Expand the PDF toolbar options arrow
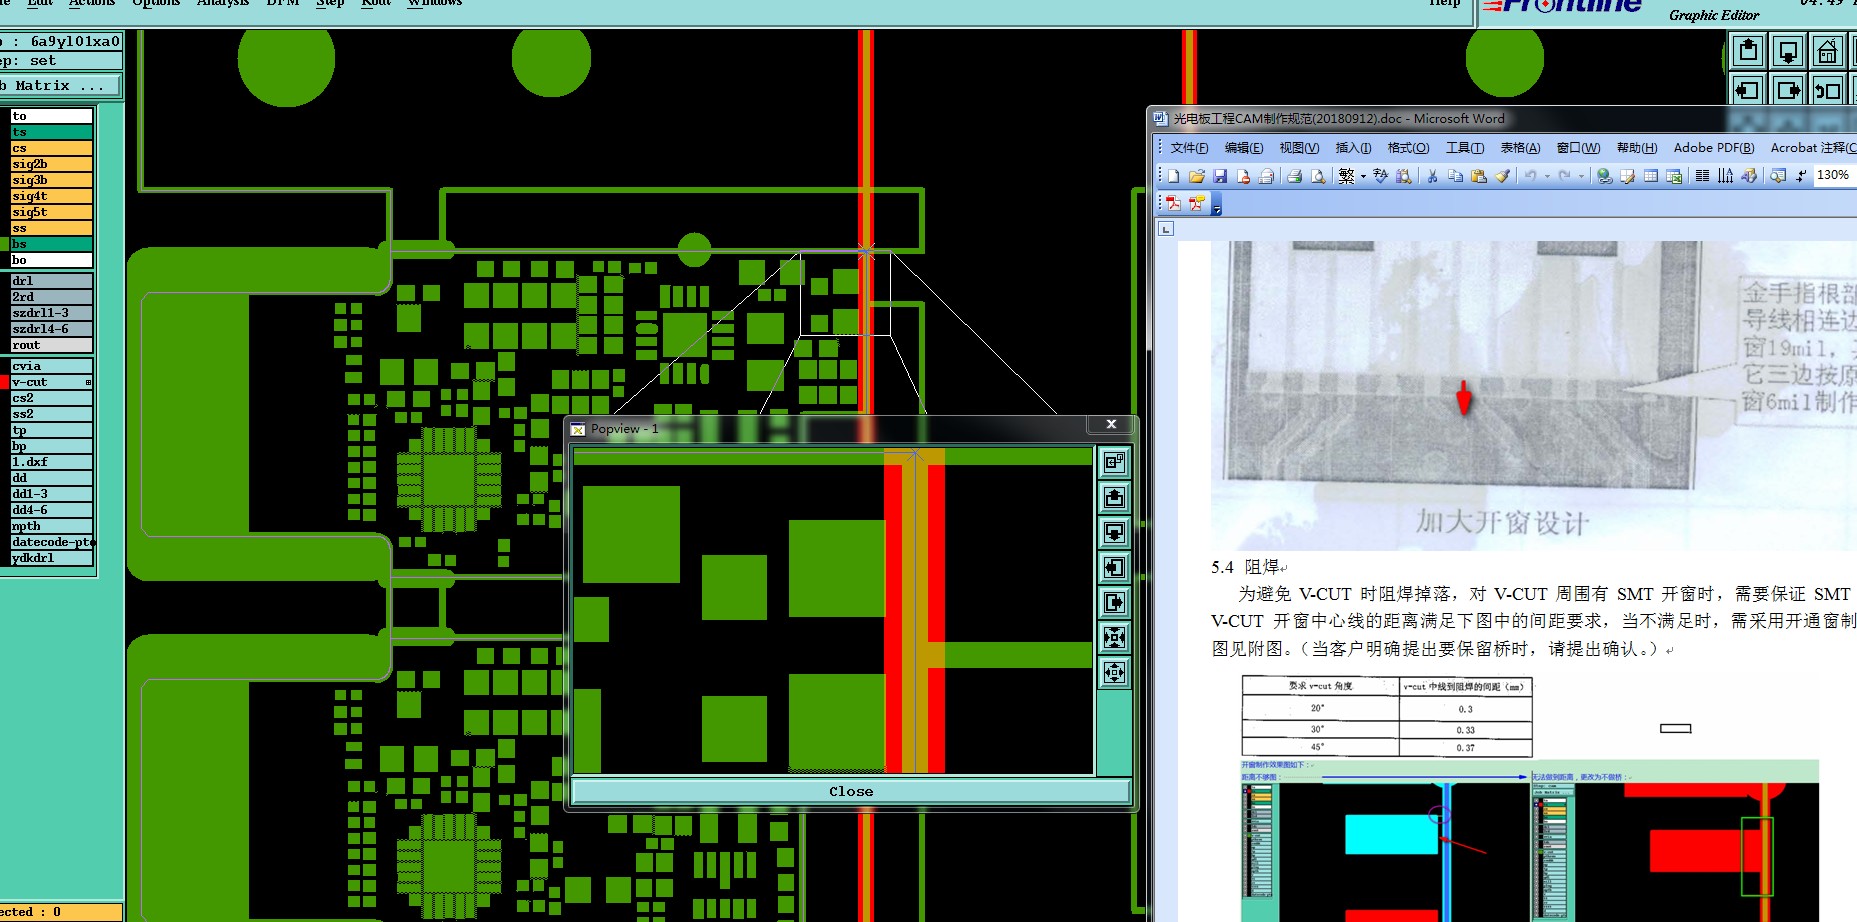Viewport: 1857px width, 922px height. point(1216,206)
